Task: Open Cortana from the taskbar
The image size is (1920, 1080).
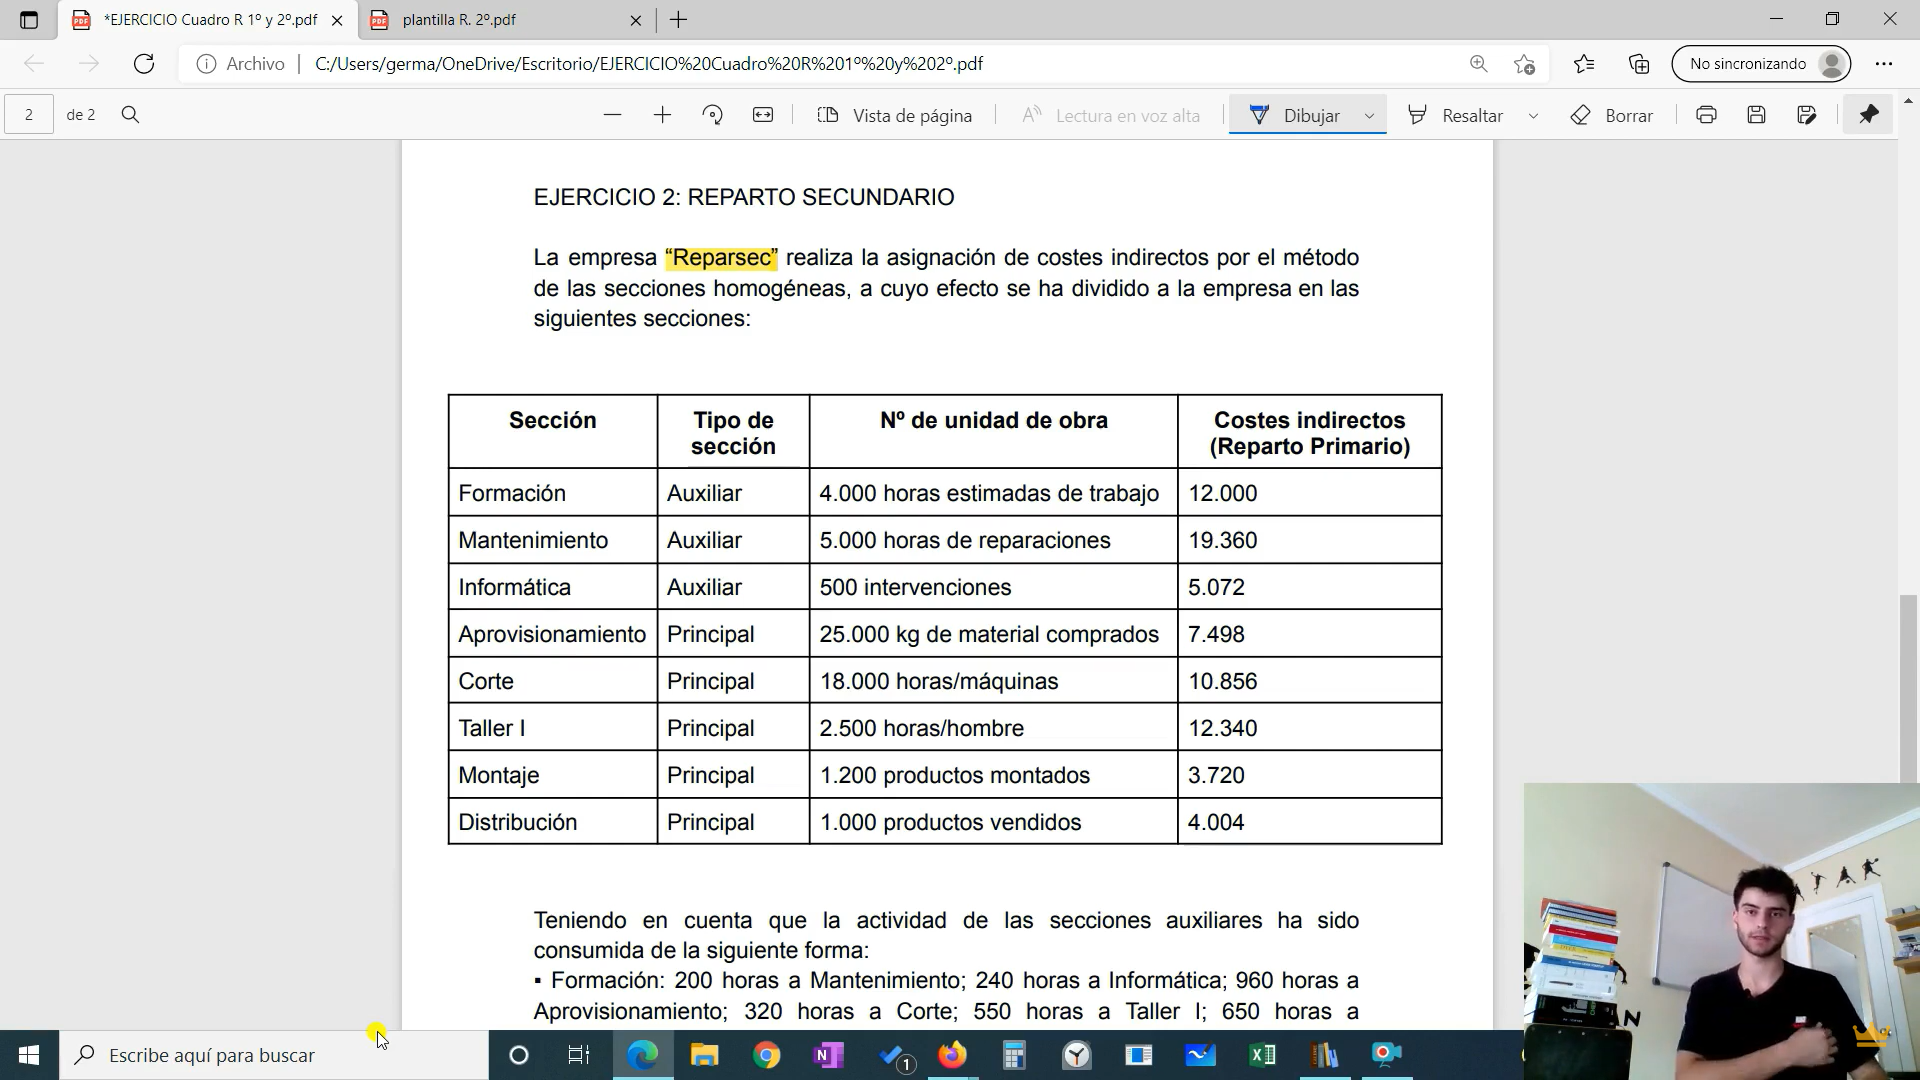Action: click(x=518, y=1055)
